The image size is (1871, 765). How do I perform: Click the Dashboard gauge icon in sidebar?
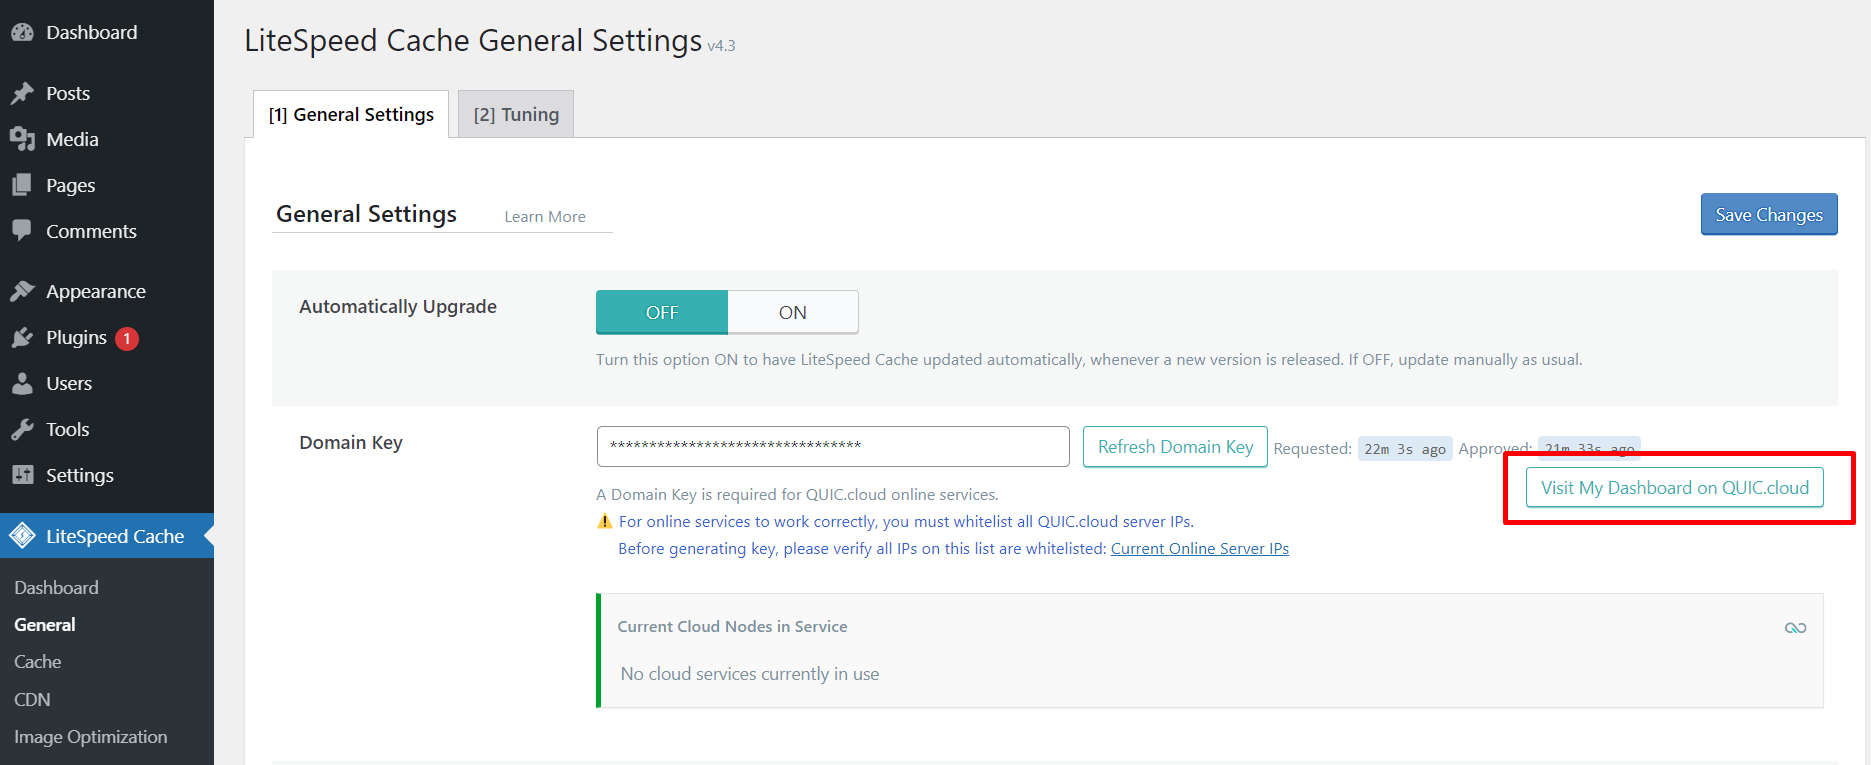click(x=22, y=32)
